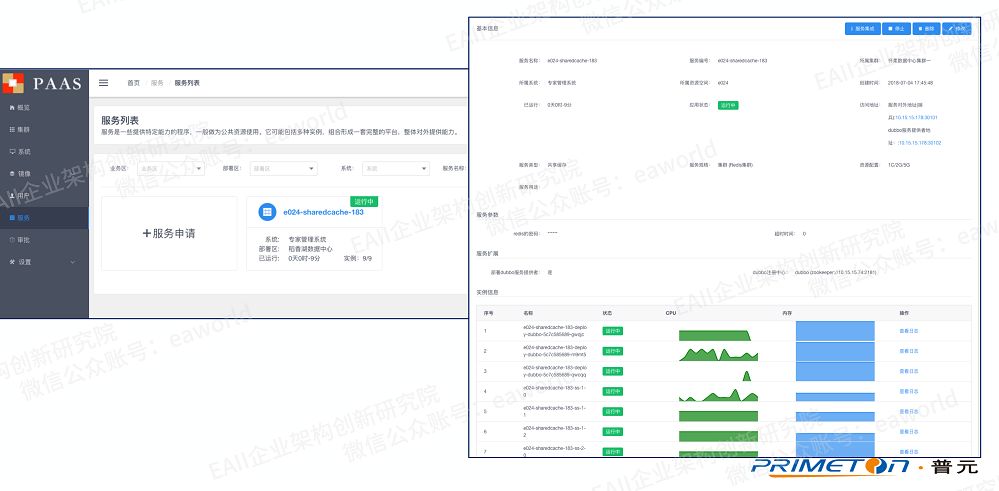Open the 系统 filter dropdown

[x=396, y=169]
